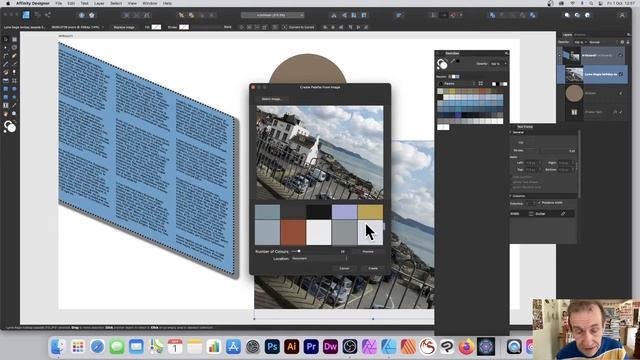Open Firefox from the Dock

point(466,347)
